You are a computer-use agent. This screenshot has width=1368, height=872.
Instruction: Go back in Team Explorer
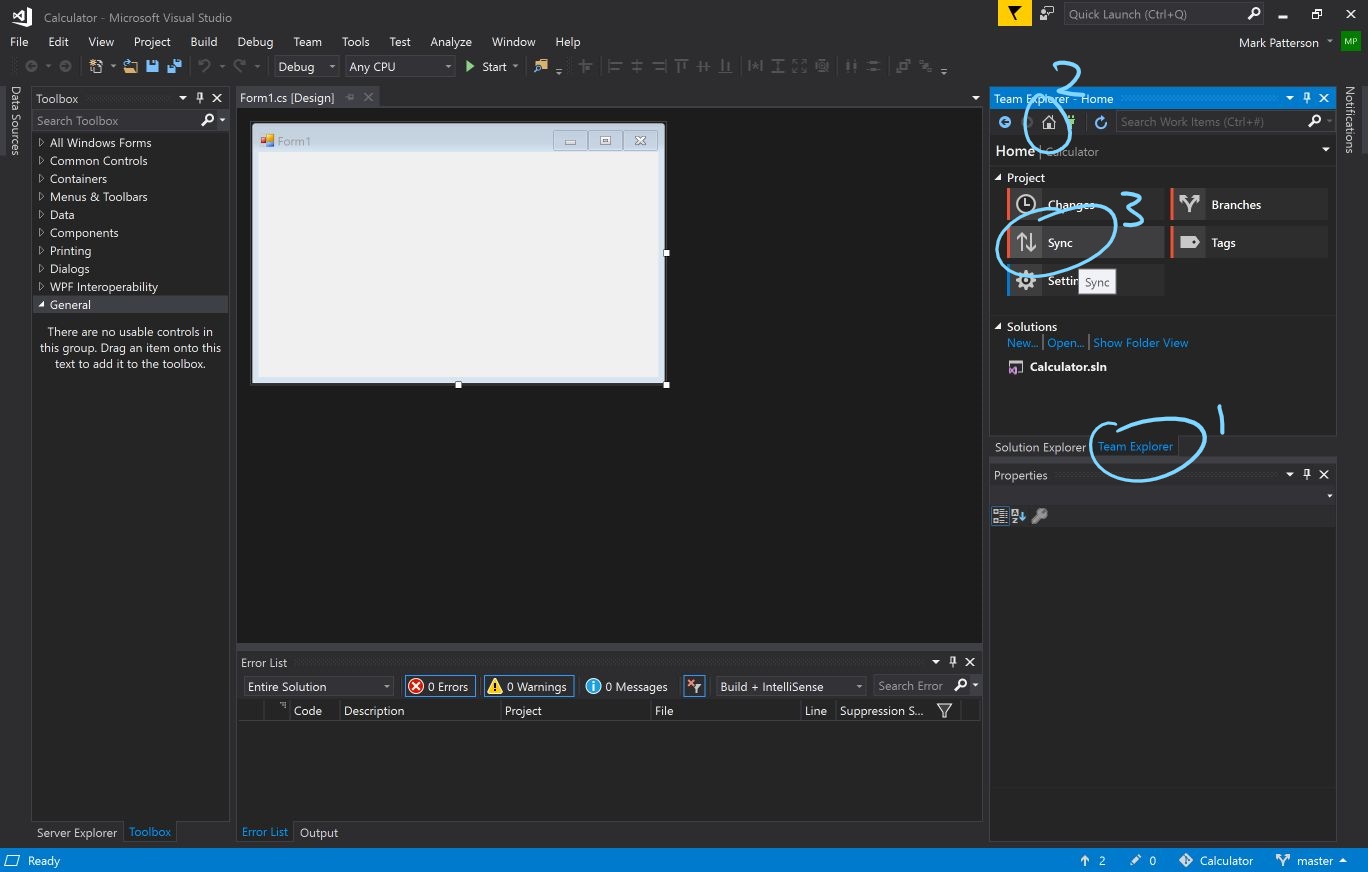point(1005,122)
